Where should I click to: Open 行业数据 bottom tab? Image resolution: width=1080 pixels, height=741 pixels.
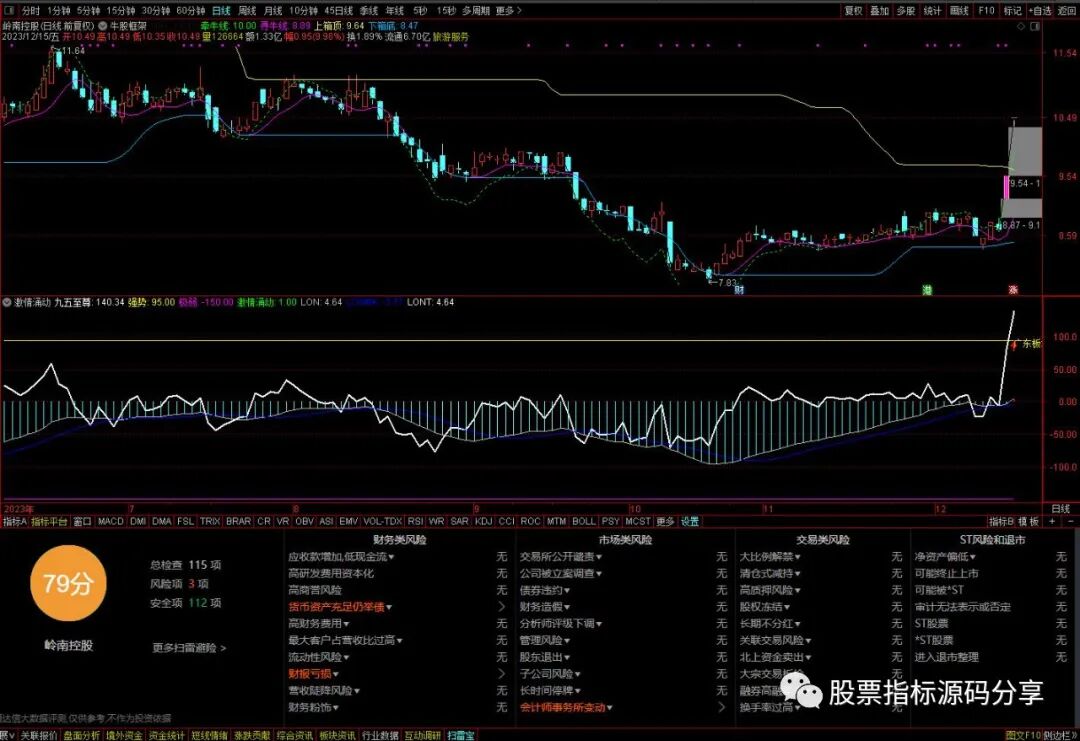(380, 735)
